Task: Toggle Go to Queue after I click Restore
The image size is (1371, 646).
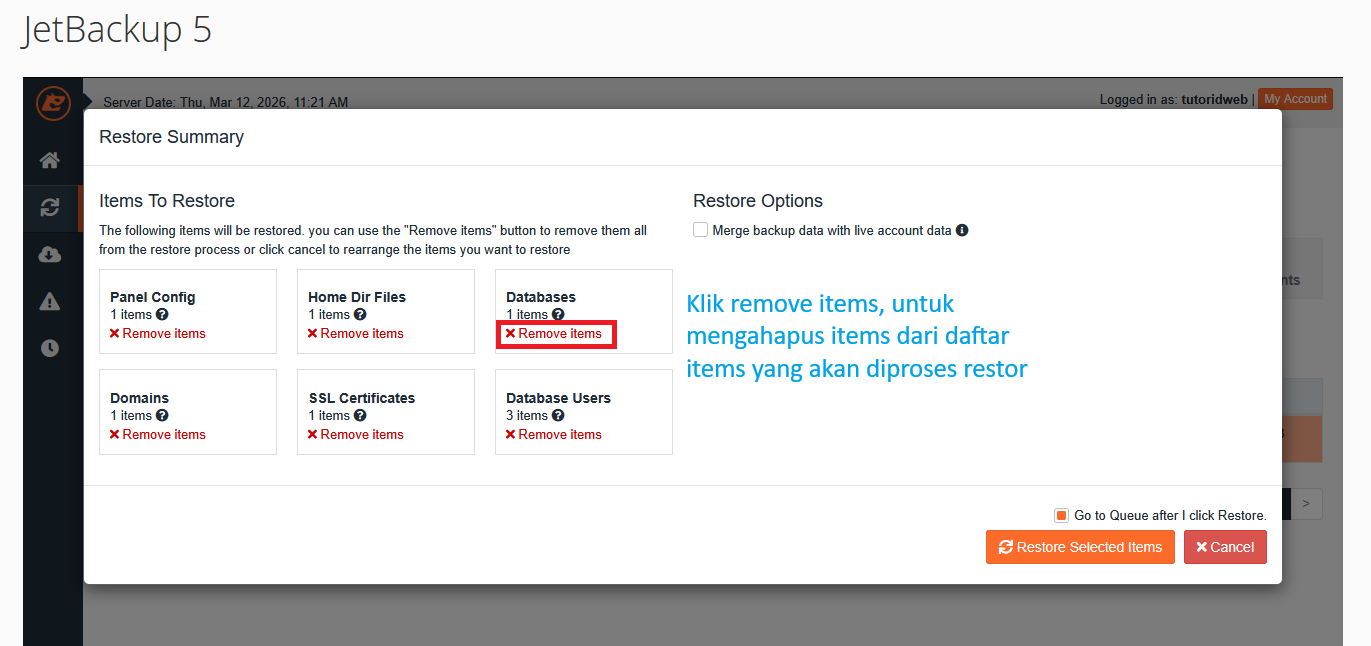Action: pyautogui.click(x=1060, y=514)
